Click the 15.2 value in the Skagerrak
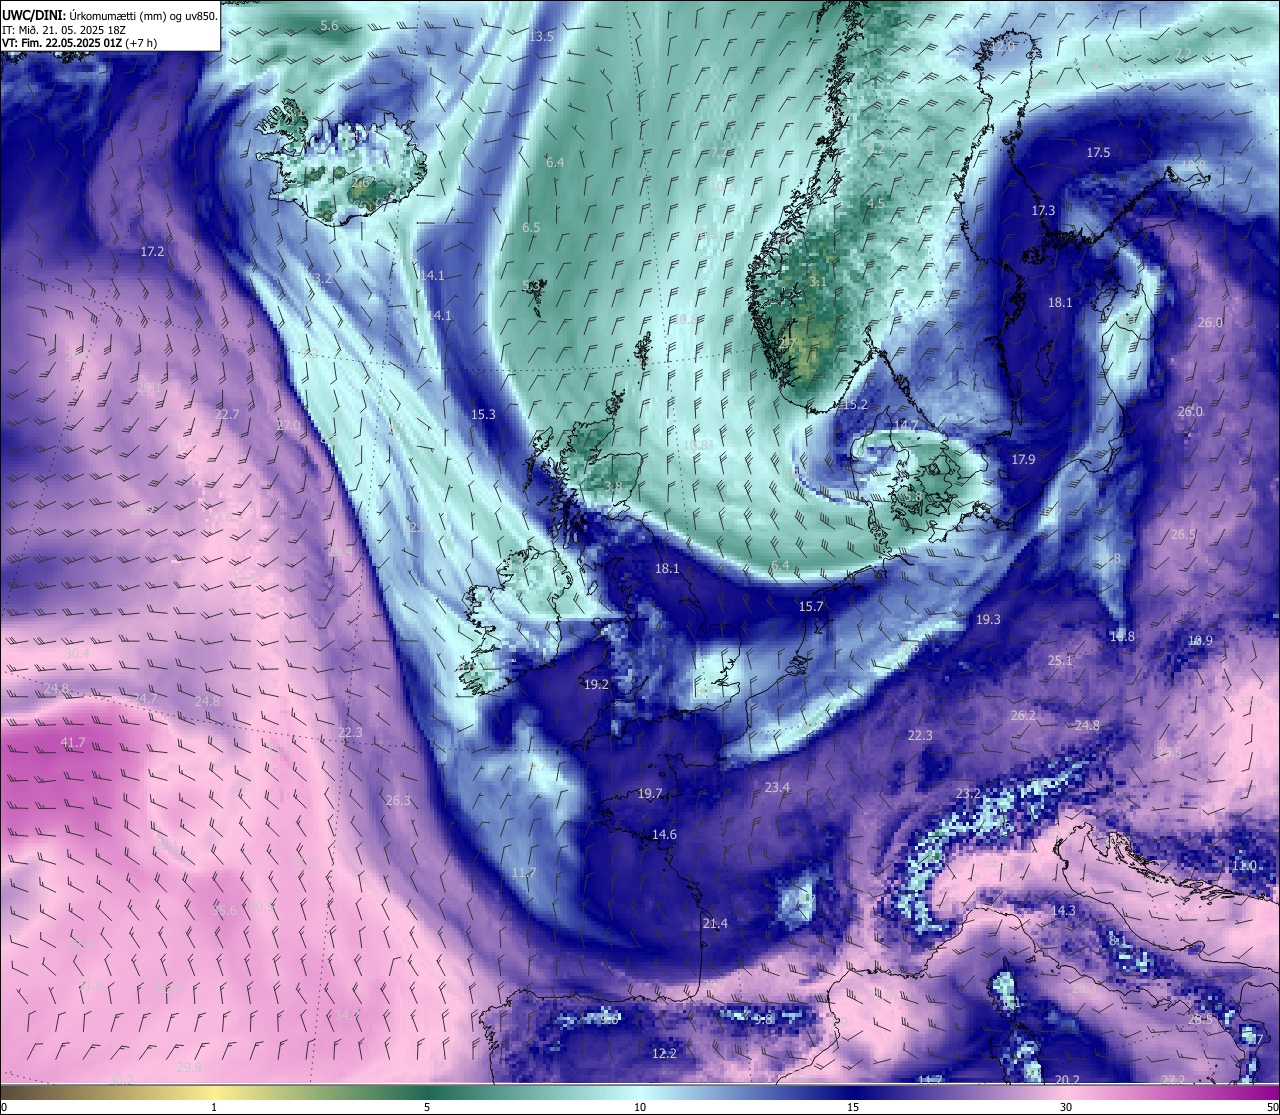Image resolution: width=1280 pixels, height=1115 pixels. pyautogui.click(x=855, y=405)
